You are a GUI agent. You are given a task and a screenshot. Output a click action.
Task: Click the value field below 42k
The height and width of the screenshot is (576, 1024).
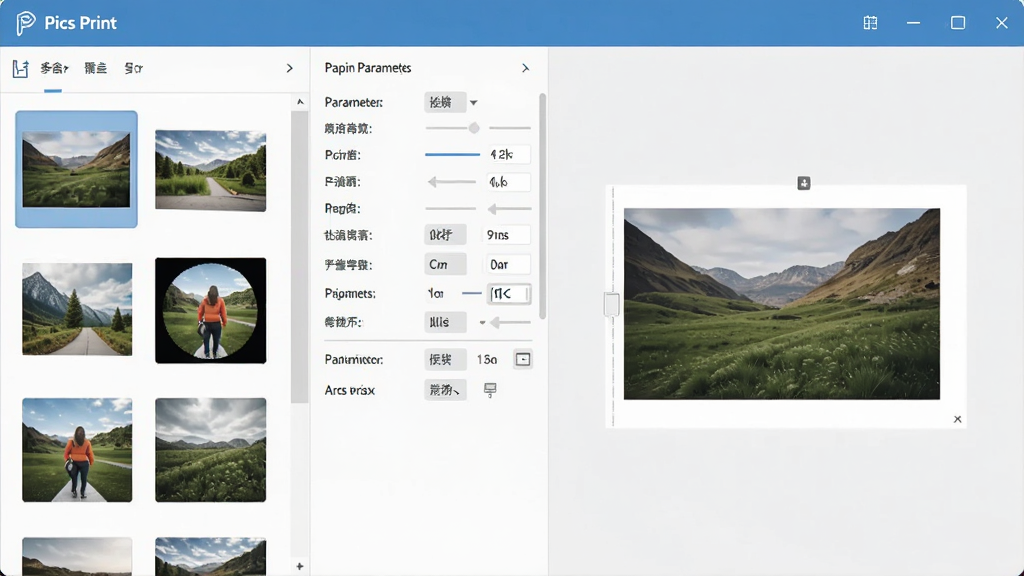point(508,182)
